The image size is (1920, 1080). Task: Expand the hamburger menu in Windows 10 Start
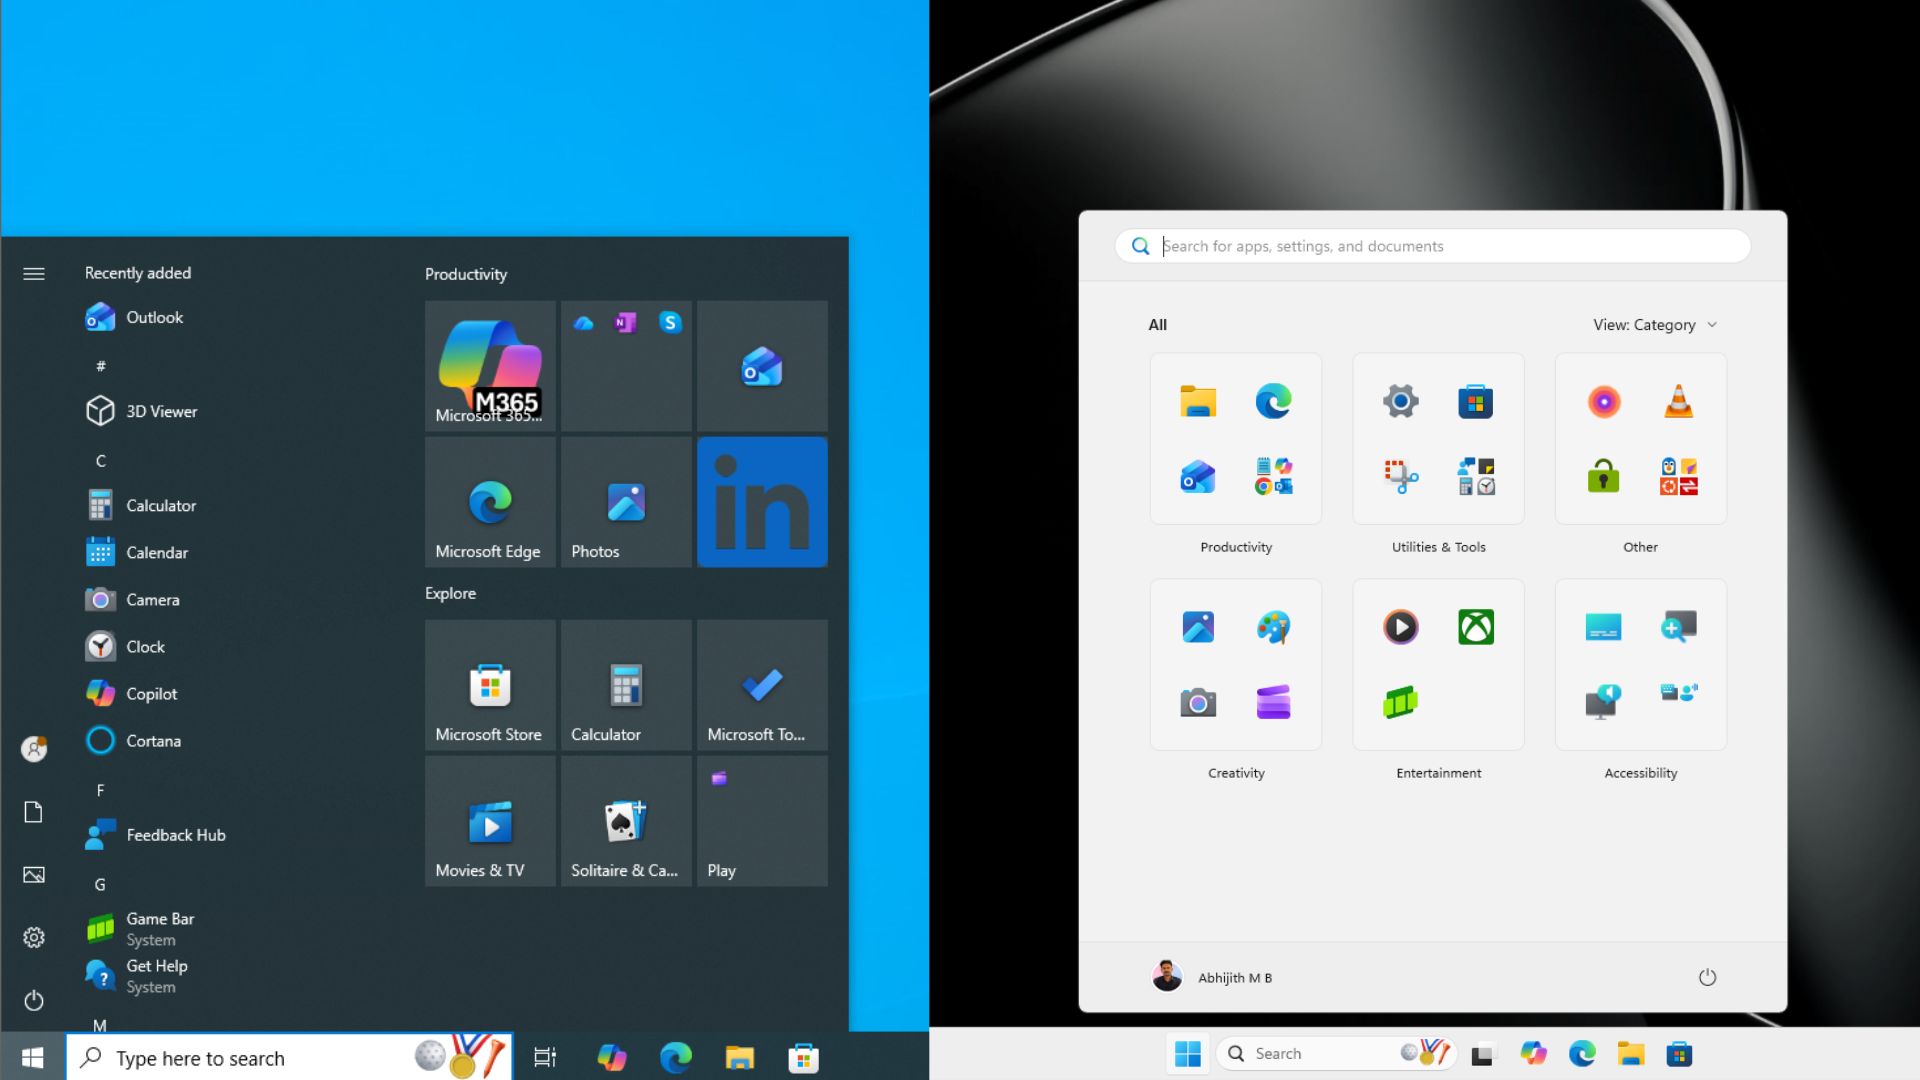point(34,273)
